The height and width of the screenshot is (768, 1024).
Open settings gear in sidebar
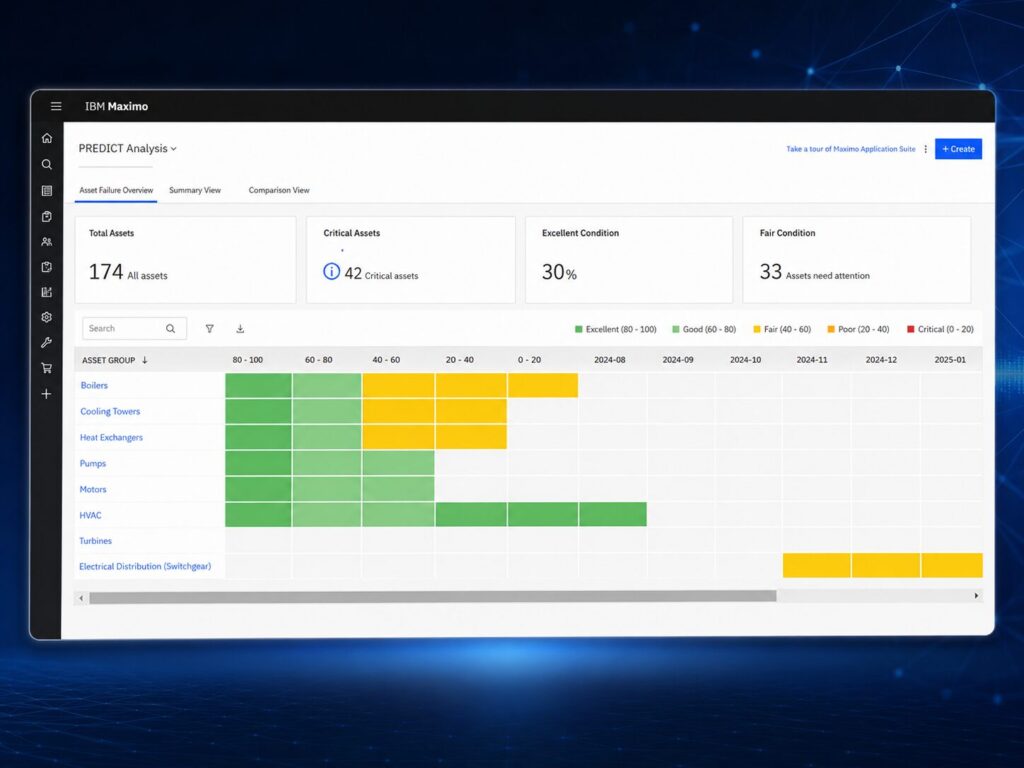point(46,317)
